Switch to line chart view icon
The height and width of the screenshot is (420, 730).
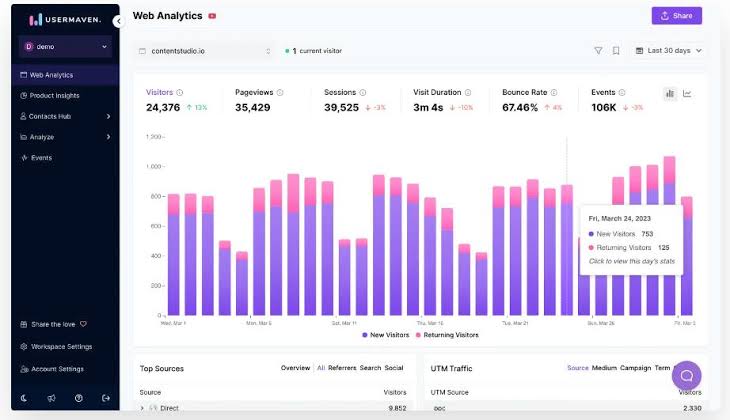[687, 94]
